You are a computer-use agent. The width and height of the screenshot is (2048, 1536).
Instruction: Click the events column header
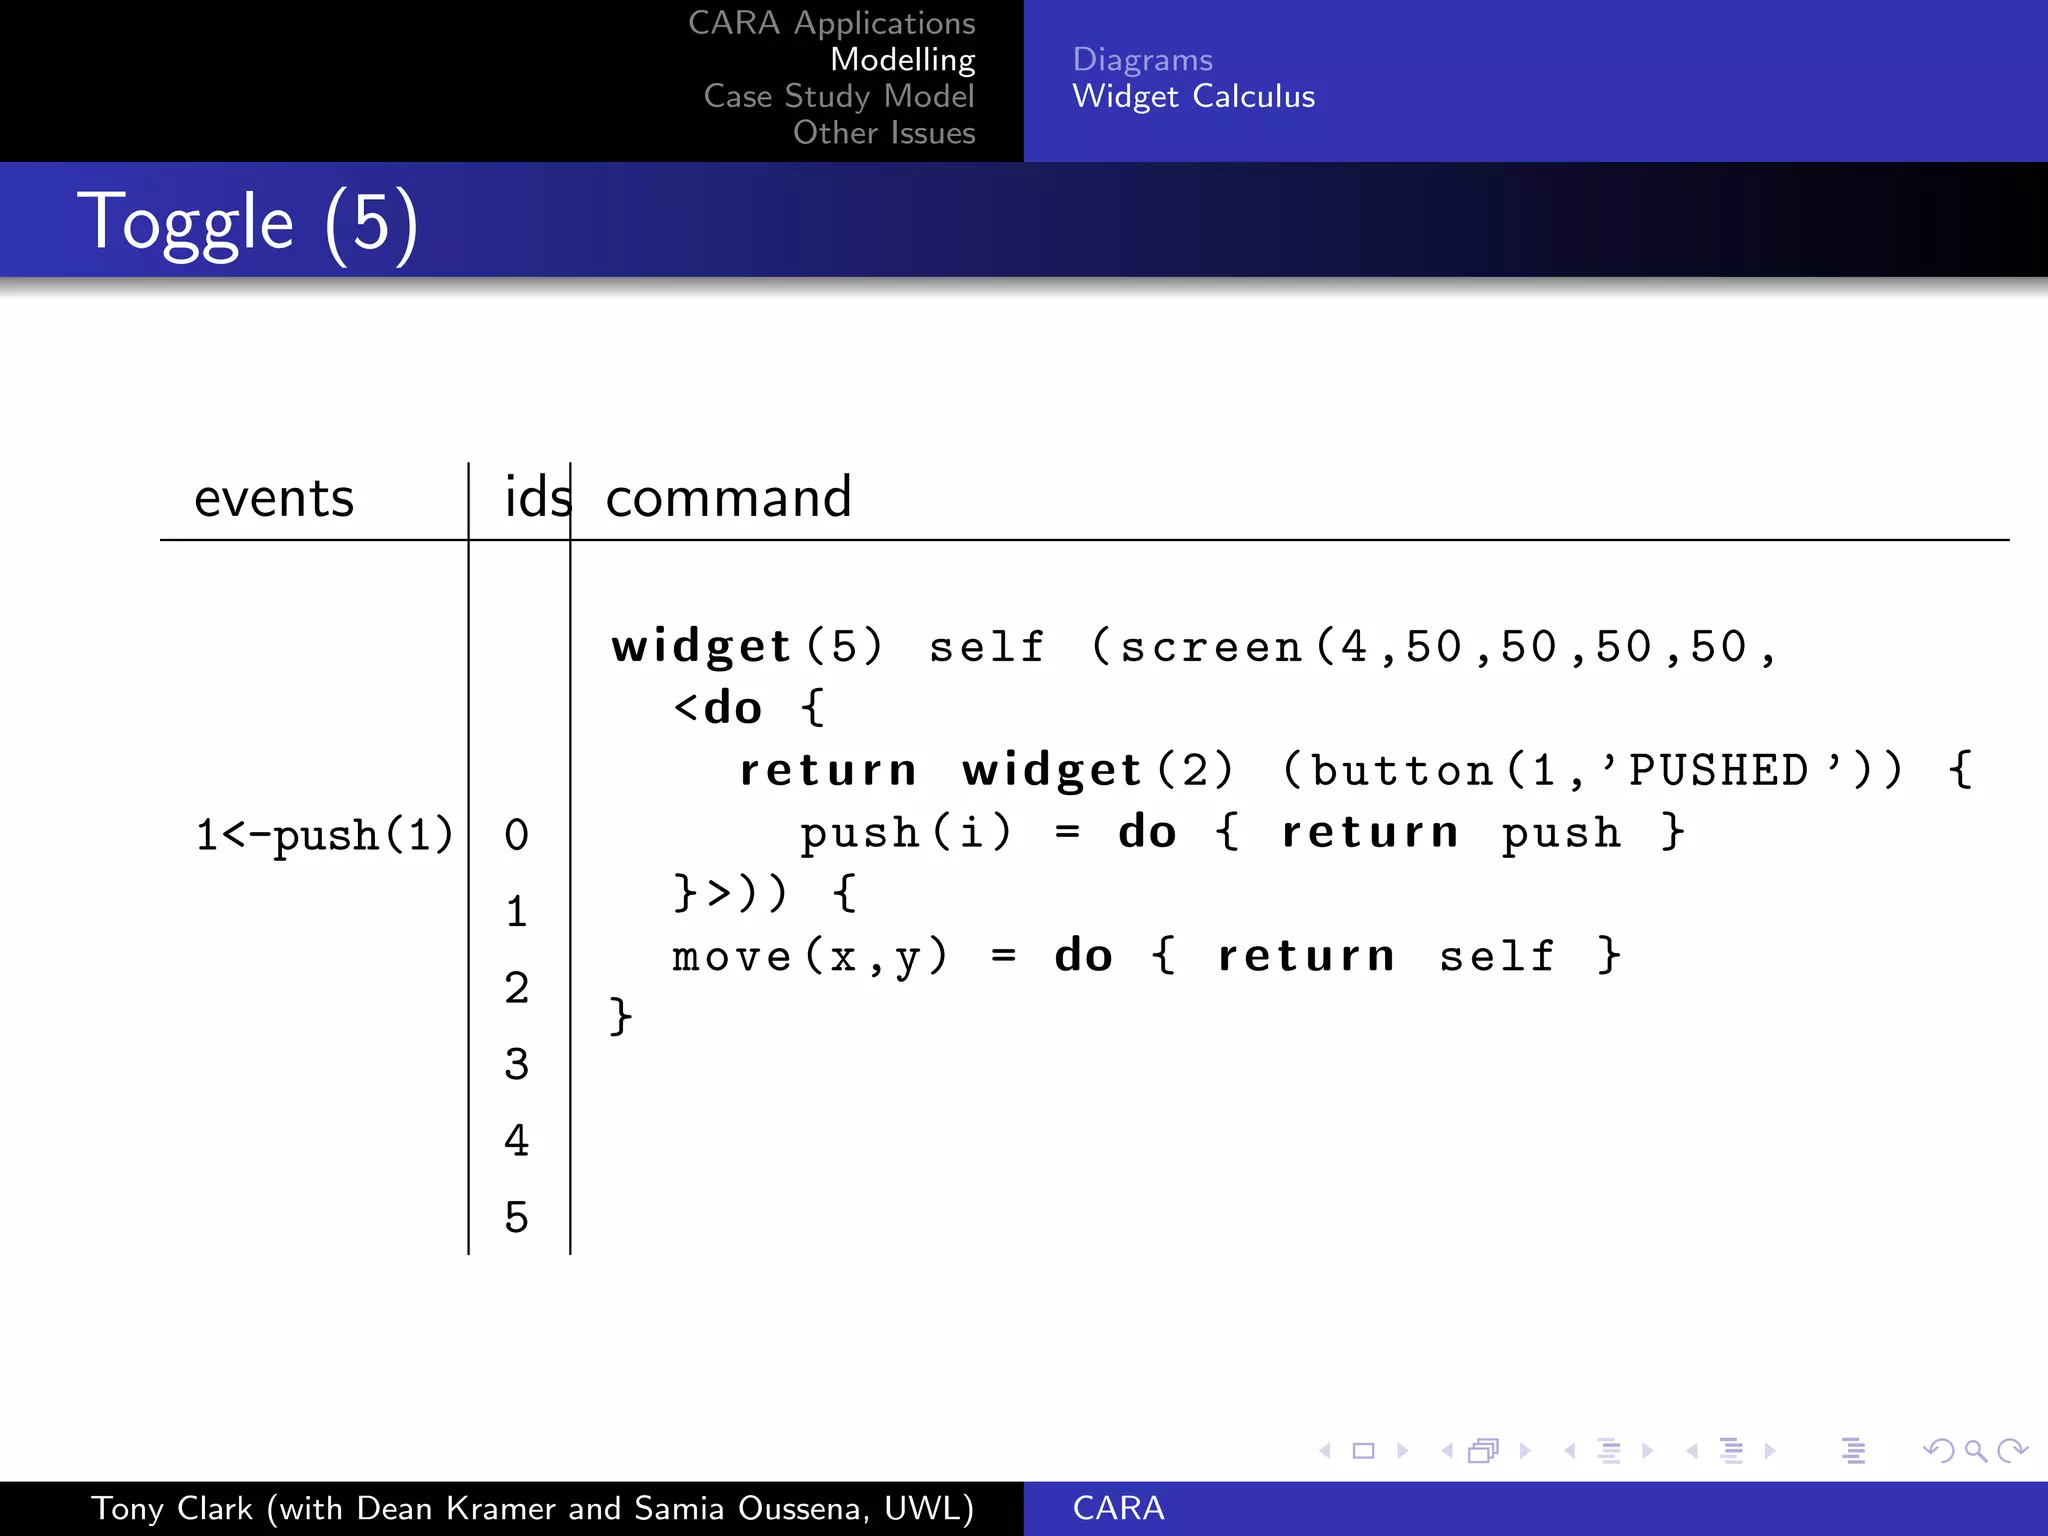tap(274, 498)
